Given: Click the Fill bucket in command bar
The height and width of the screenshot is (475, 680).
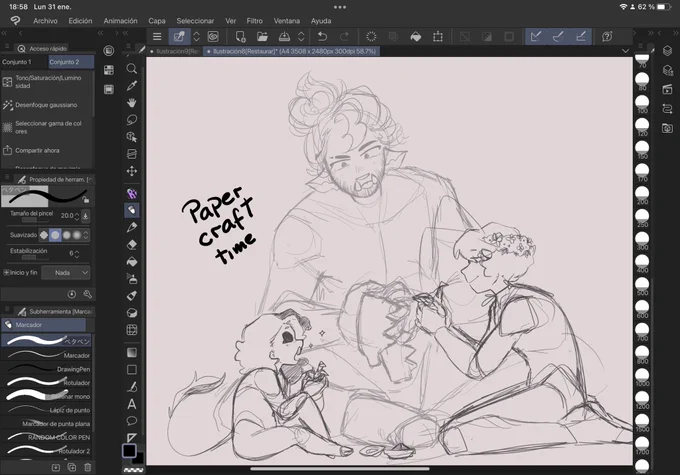Looking at the screenshot, I should (415, 37).
